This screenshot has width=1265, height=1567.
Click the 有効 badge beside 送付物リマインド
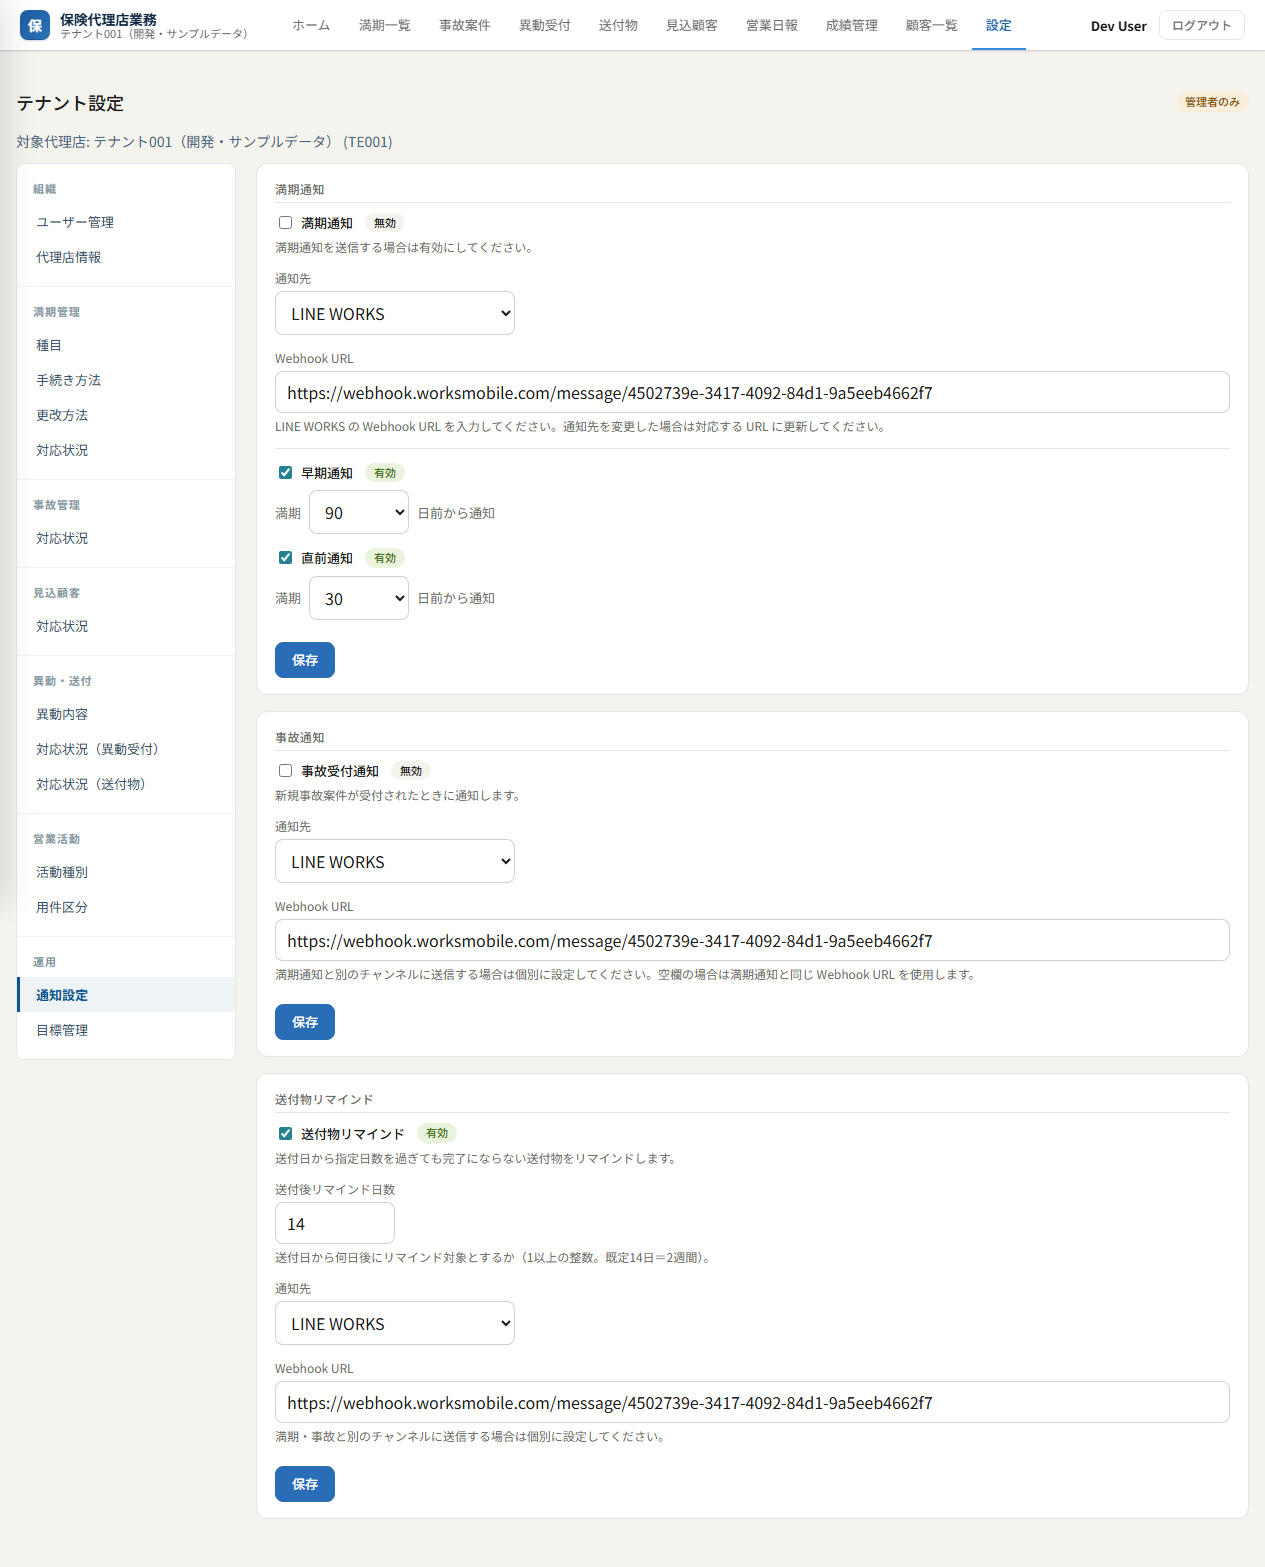437,1133
